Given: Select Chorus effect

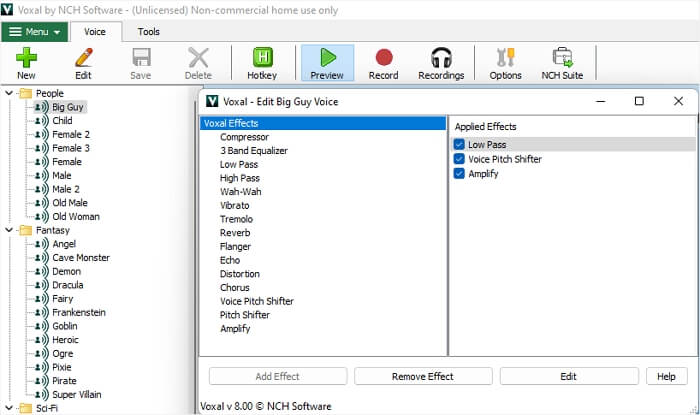Looking at the screenshot, I should pos(235,287).
